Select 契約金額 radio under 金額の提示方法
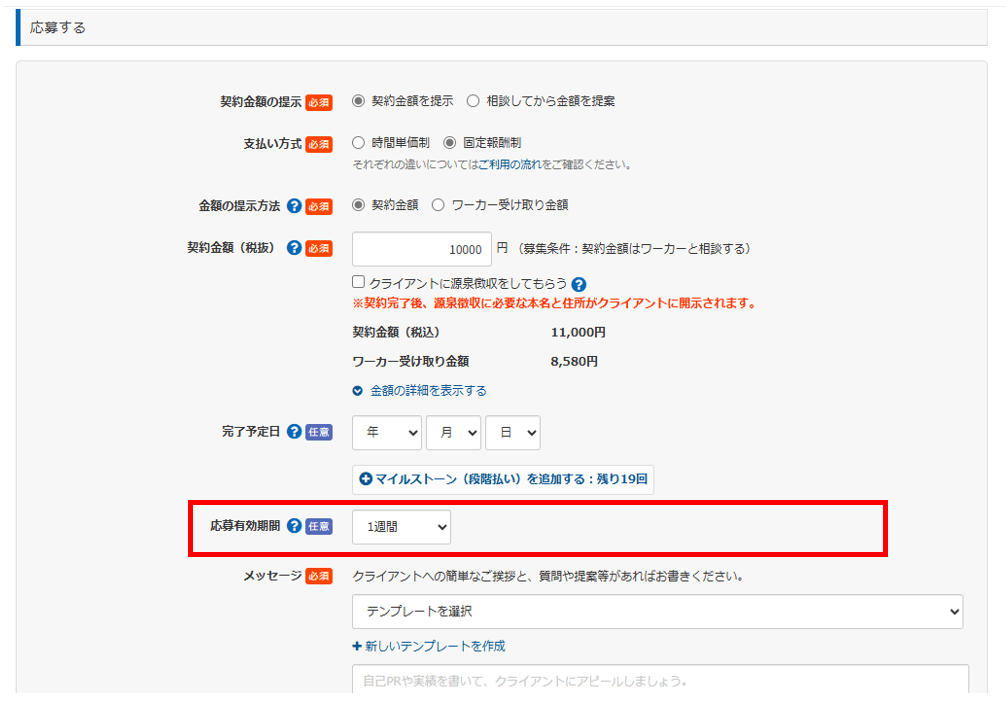The height and width of the screenshot is (717, 1006). point(358,205)
